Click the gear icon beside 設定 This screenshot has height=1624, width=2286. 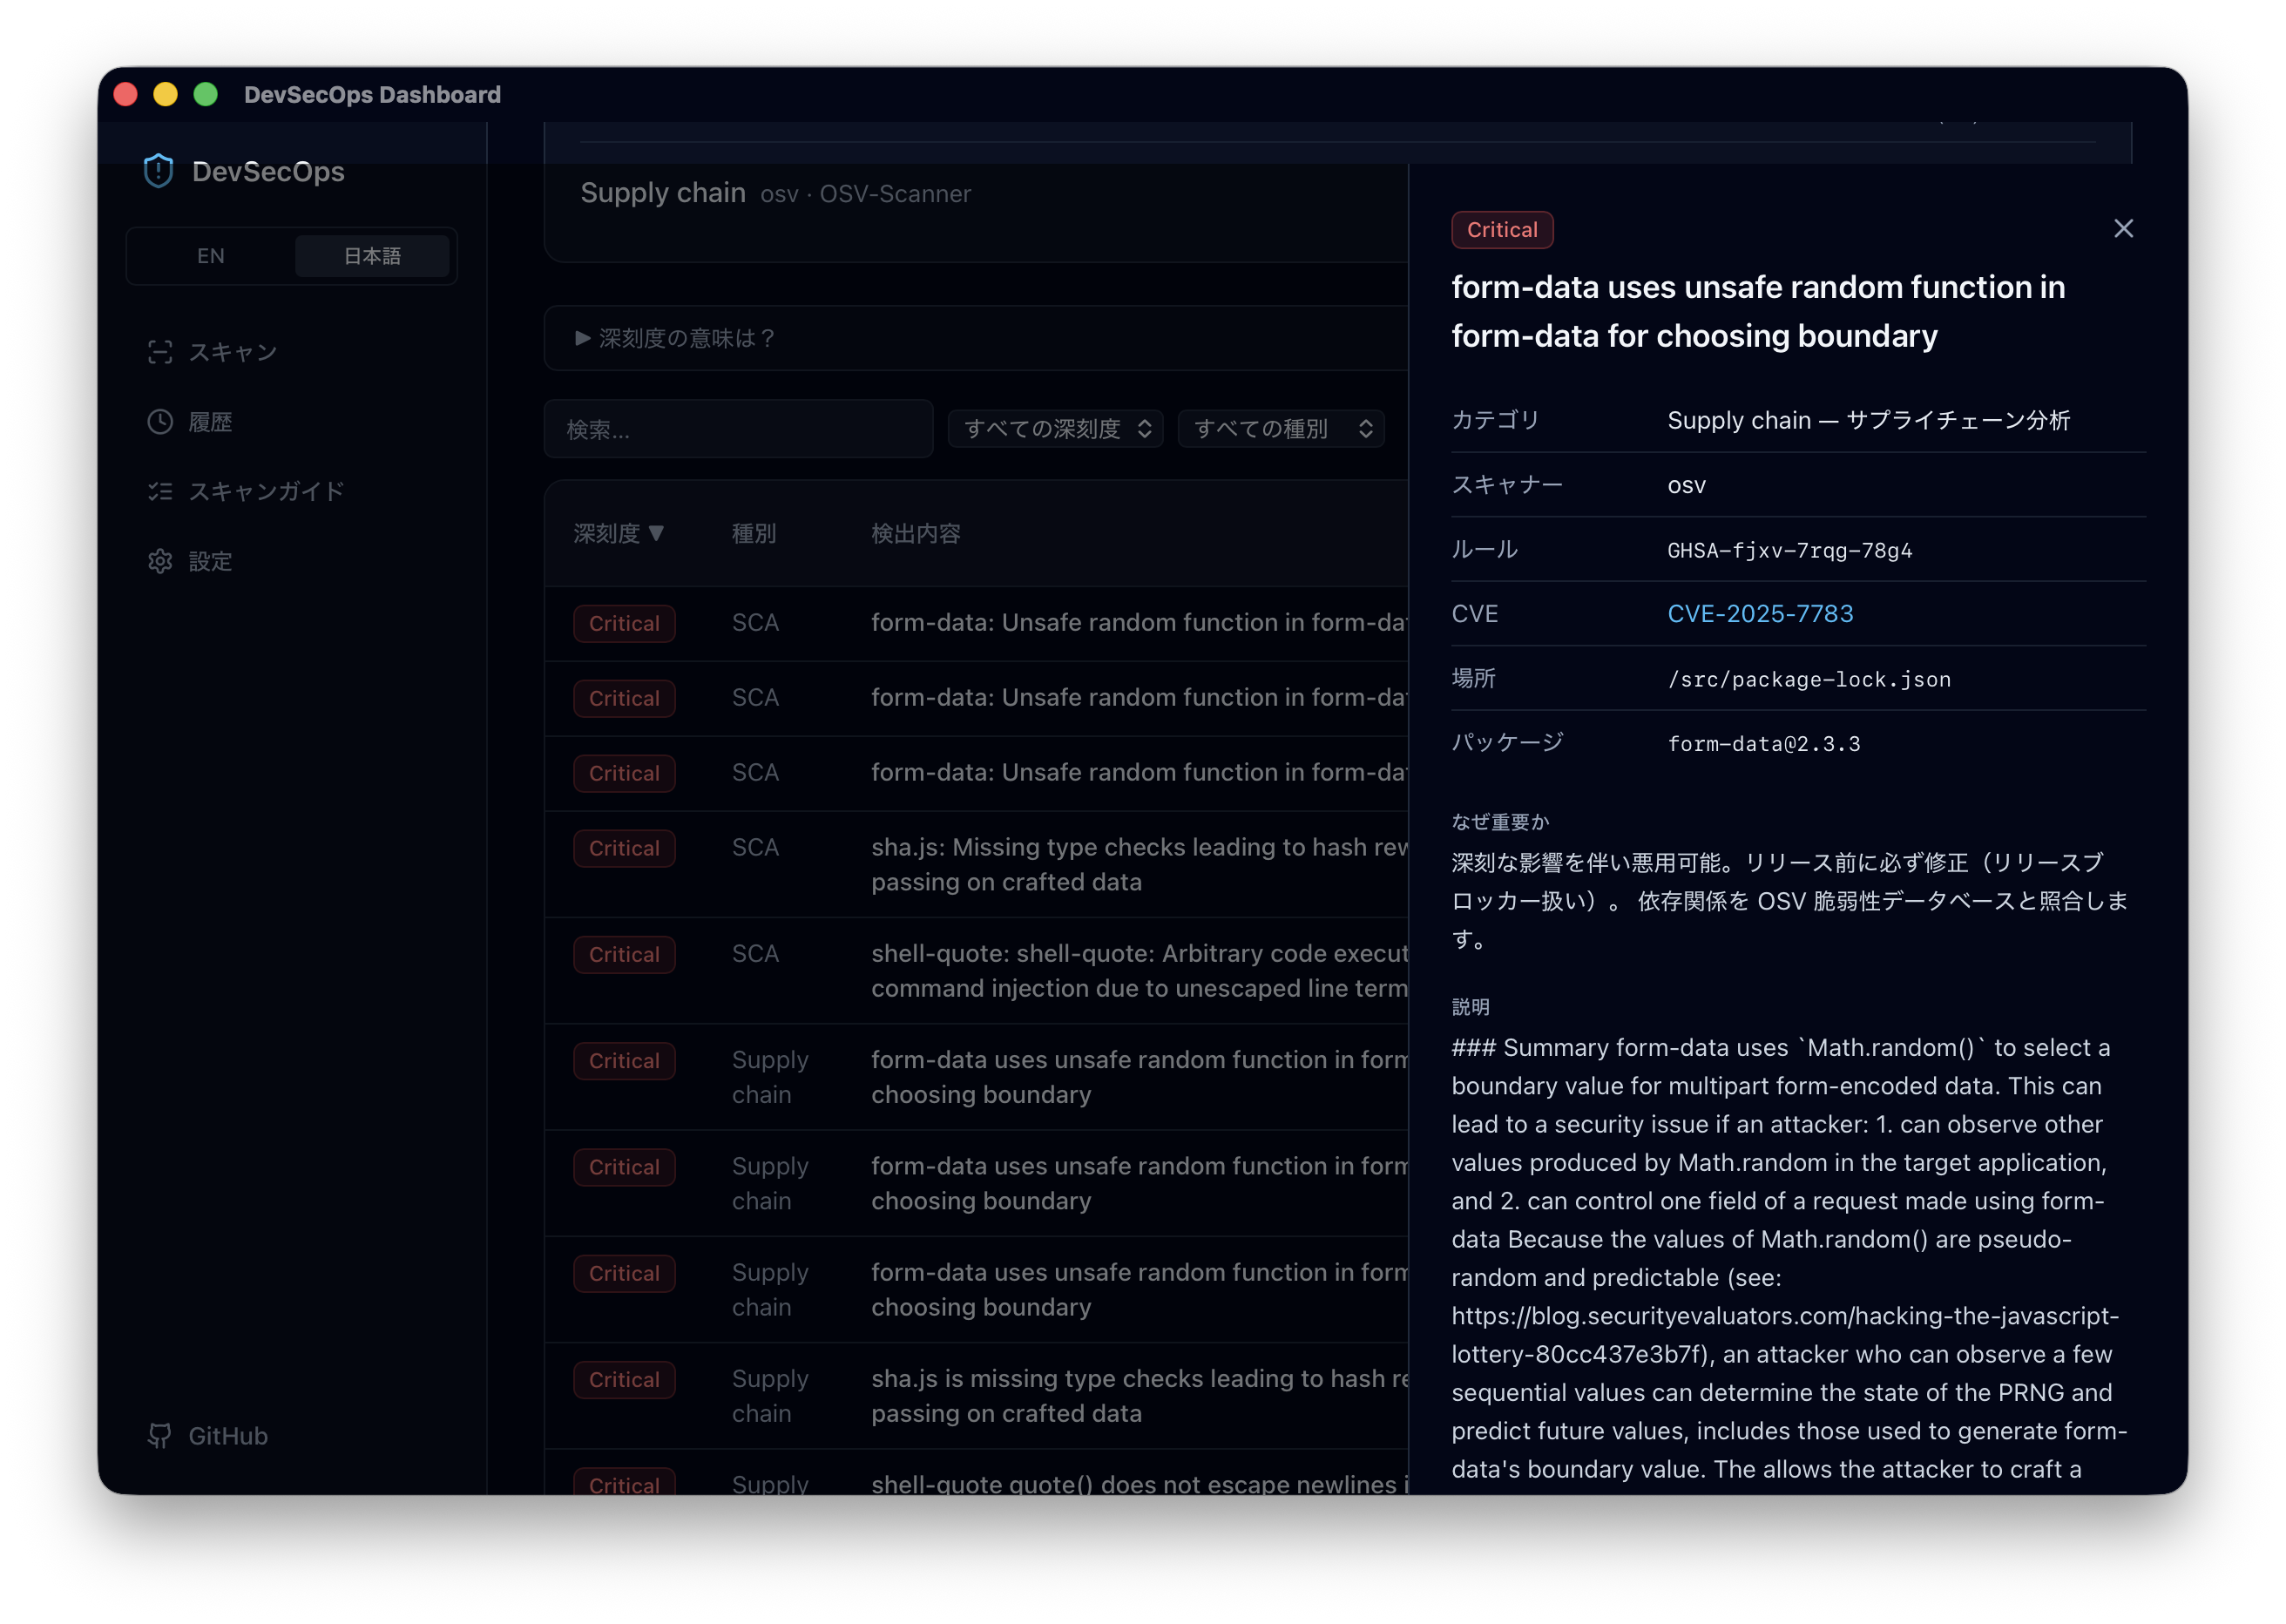(x=160, y=561)
